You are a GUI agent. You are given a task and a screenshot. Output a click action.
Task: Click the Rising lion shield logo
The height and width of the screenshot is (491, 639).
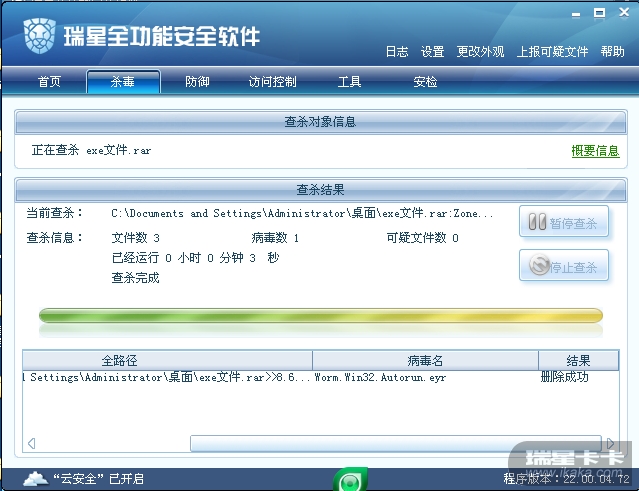pyautogui.click(x=39, y=36)
